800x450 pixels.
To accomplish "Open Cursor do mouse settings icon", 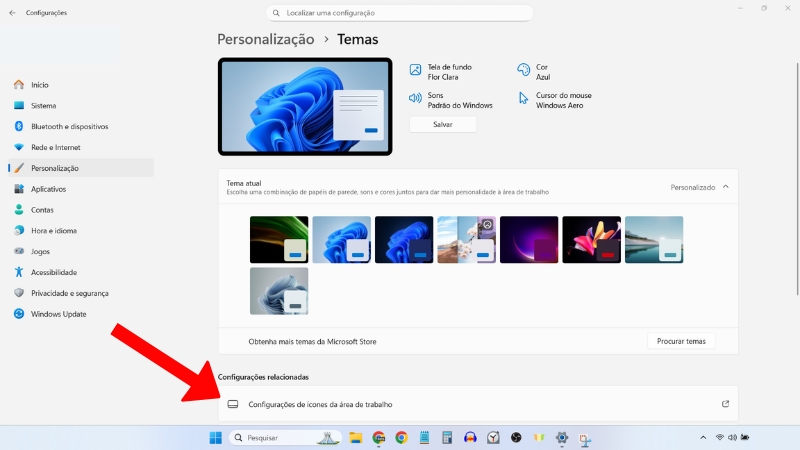I will point(523,99).
